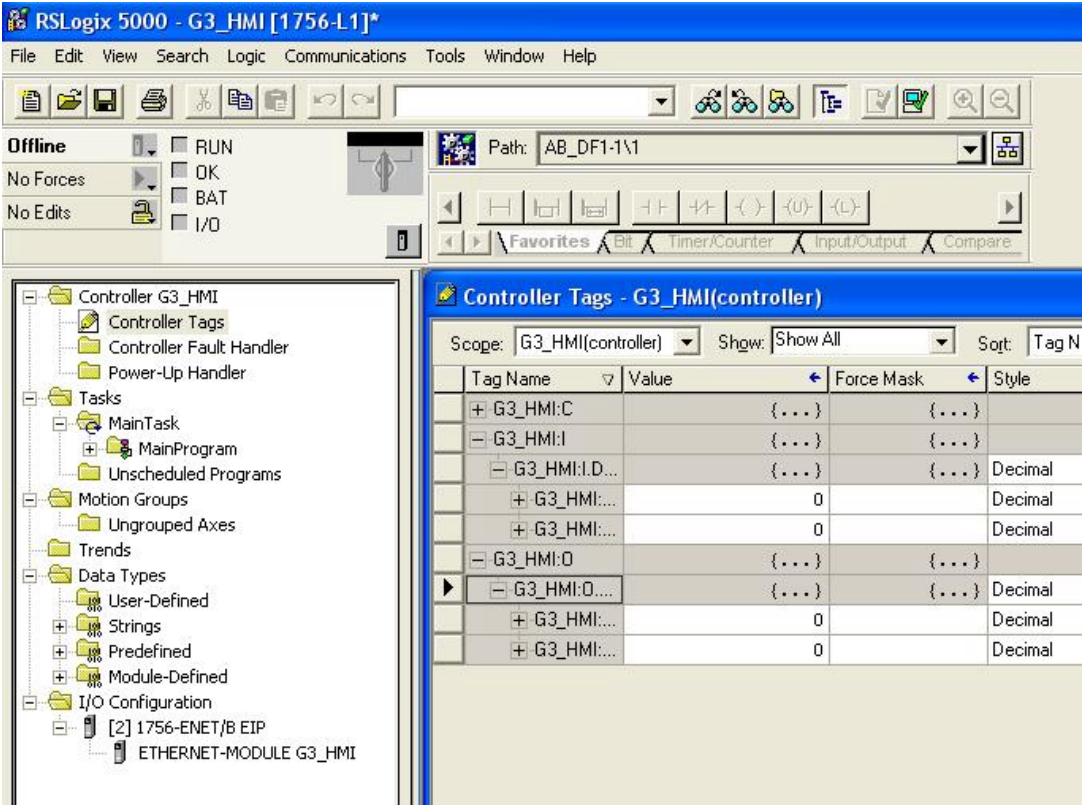The height and width of the screenshot is (806, 1083).
Task: Sort by the Tag Name column header
Action: [543, 379]
